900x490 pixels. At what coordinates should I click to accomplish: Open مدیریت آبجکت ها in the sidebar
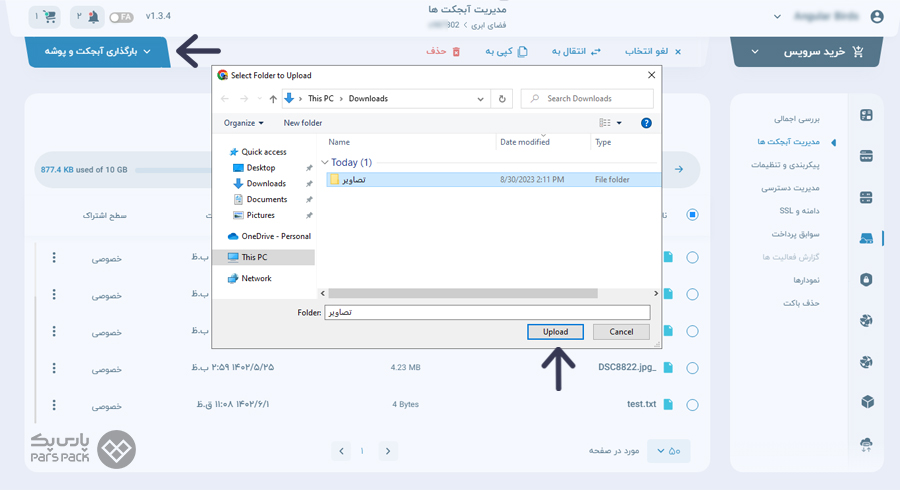point(789,142)
